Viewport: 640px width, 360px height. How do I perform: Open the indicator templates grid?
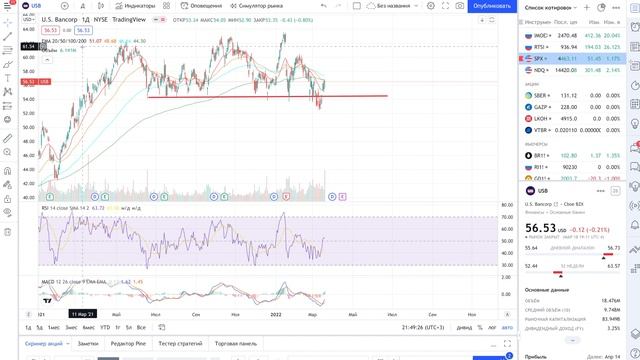(167, 6)
